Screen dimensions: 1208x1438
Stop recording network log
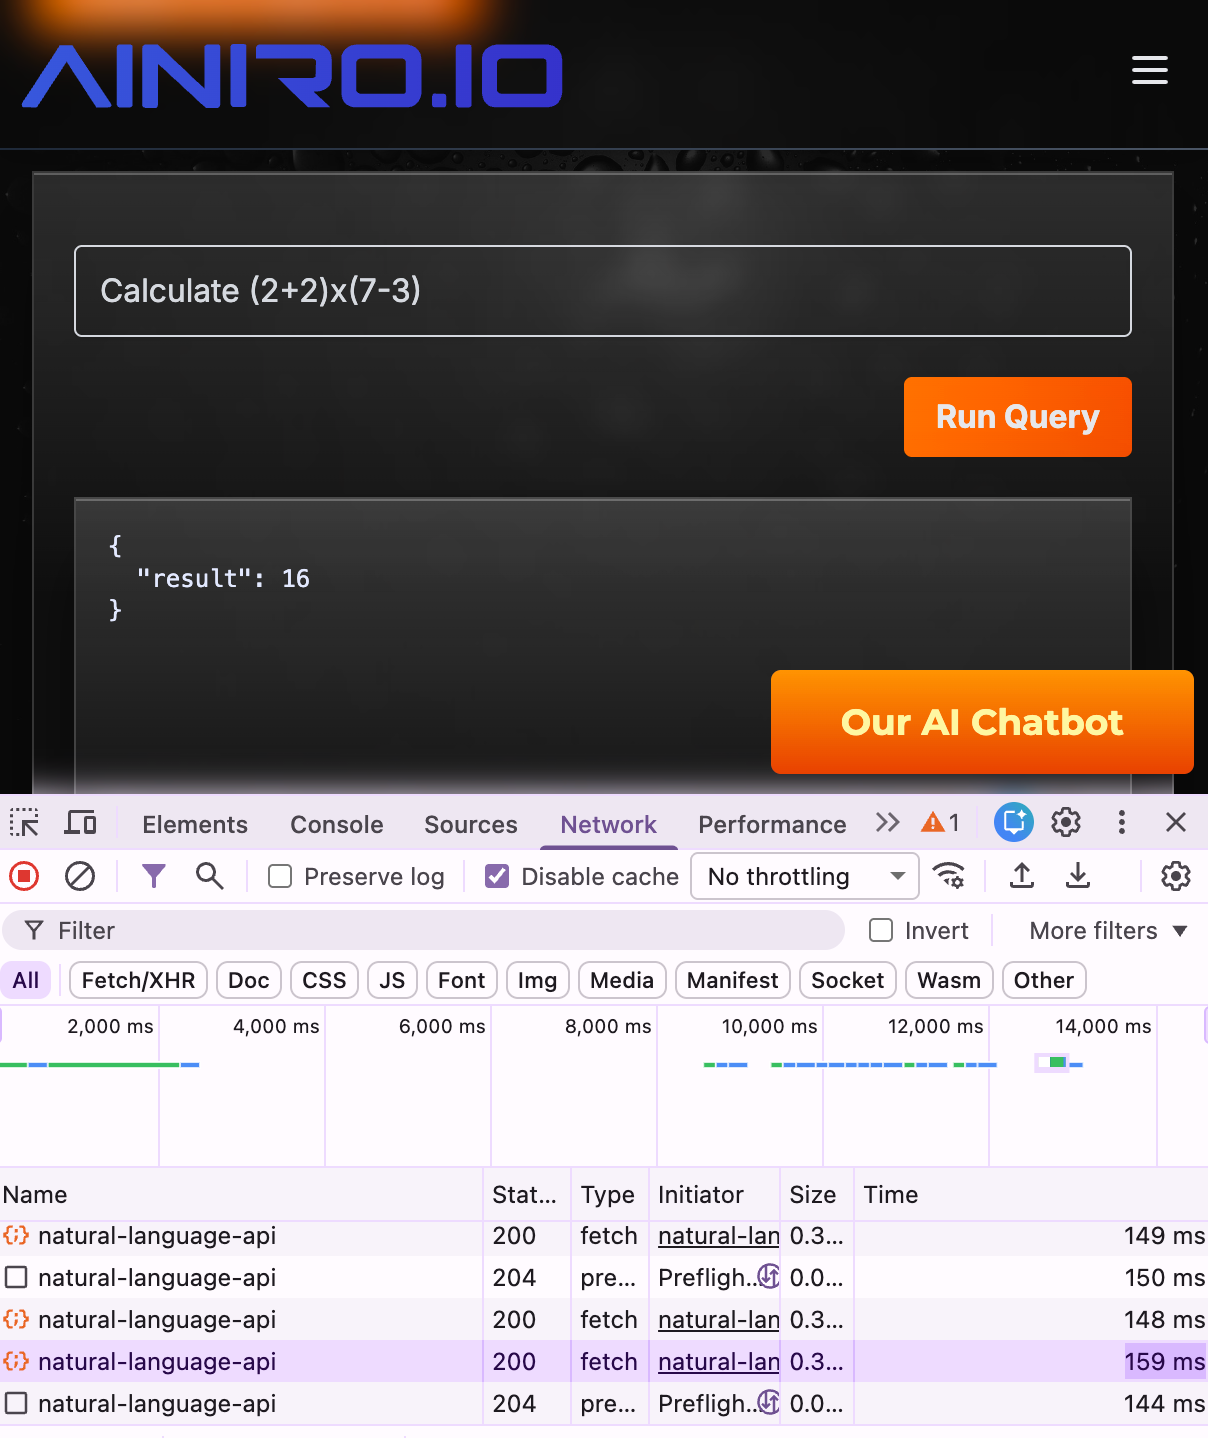pyautogui.click(x=23, y=876)
